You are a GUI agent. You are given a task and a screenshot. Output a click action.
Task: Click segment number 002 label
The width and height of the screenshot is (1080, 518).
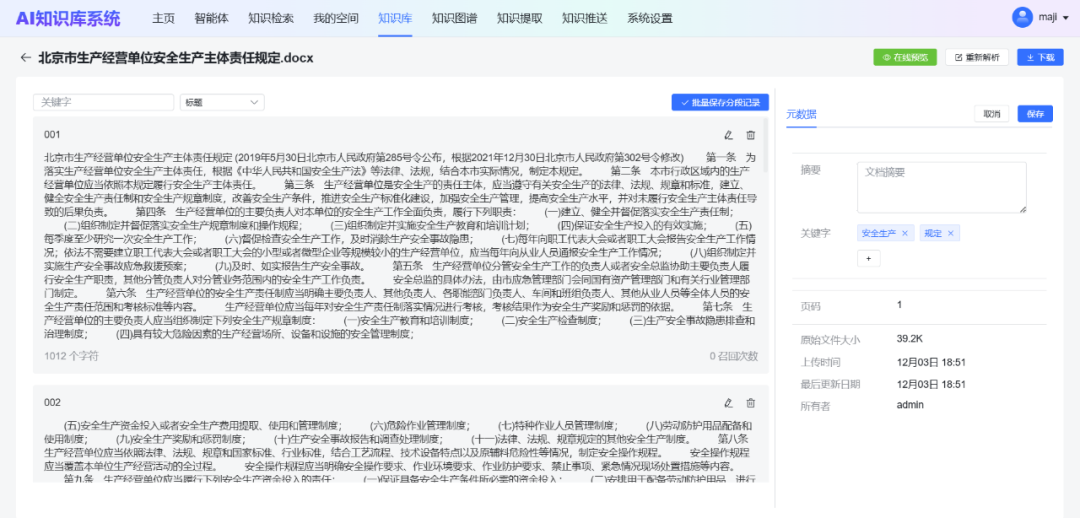(x=52, y=402)
